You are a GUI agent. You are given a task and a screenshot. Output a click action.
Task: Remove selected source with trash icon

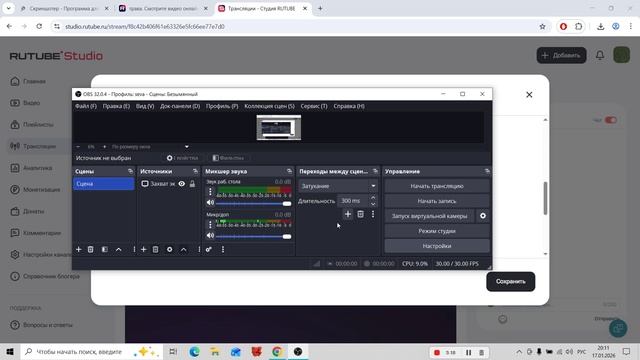(156, 249)
